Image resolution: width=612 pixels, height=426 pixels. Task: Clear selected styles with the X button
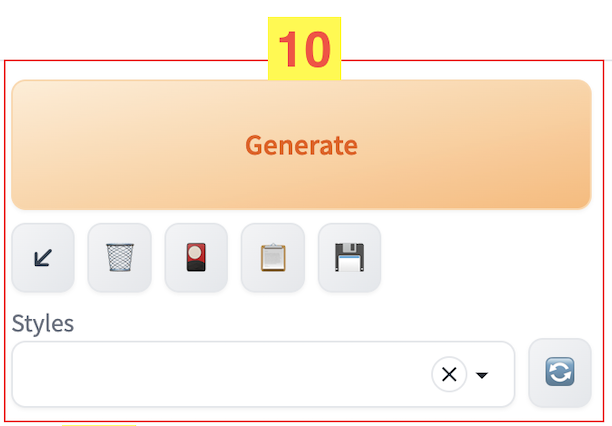449,374
